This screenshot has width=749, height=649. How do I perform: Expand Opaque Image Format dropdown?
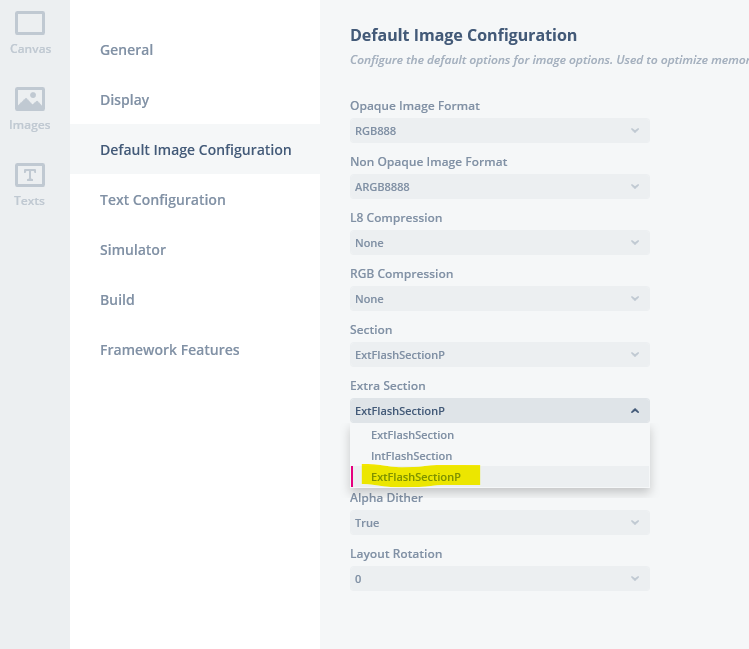coord(499,131)
